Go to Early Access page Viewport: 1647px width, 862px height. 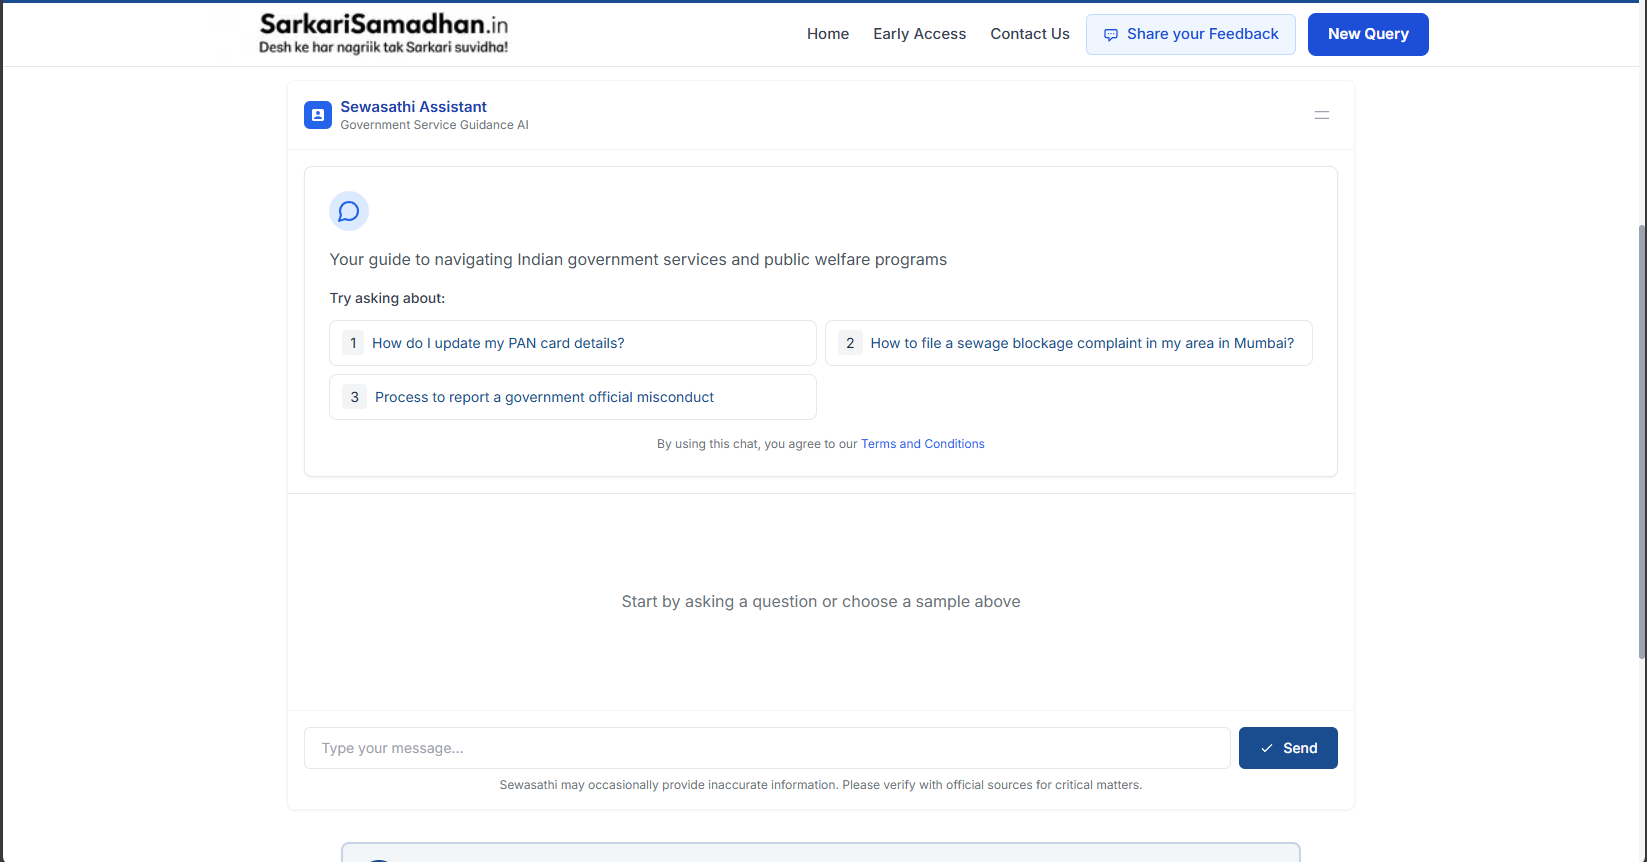pyautogui.click(x=919, y=34)
